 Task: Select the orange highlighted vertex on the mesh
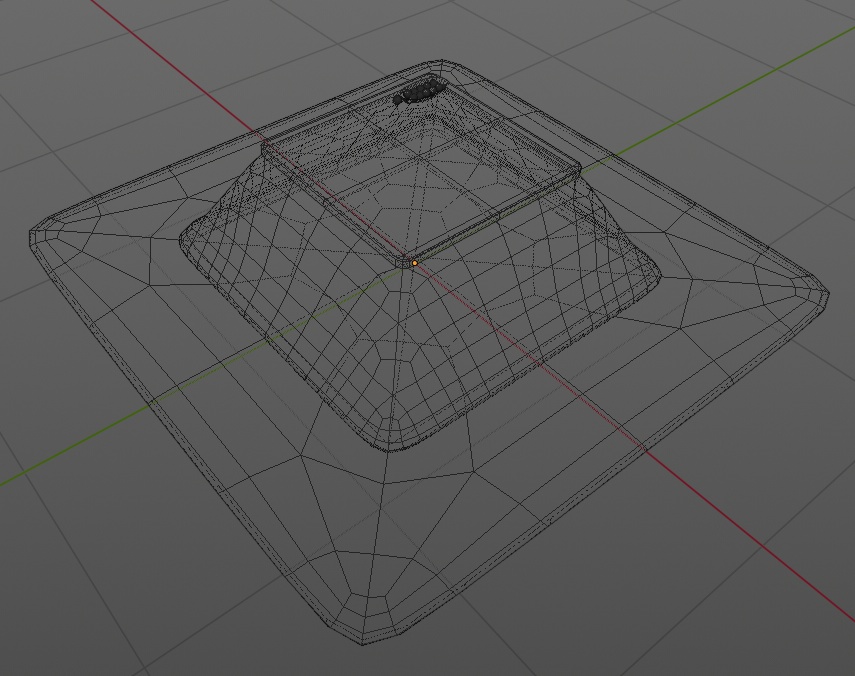coord(414,263)
